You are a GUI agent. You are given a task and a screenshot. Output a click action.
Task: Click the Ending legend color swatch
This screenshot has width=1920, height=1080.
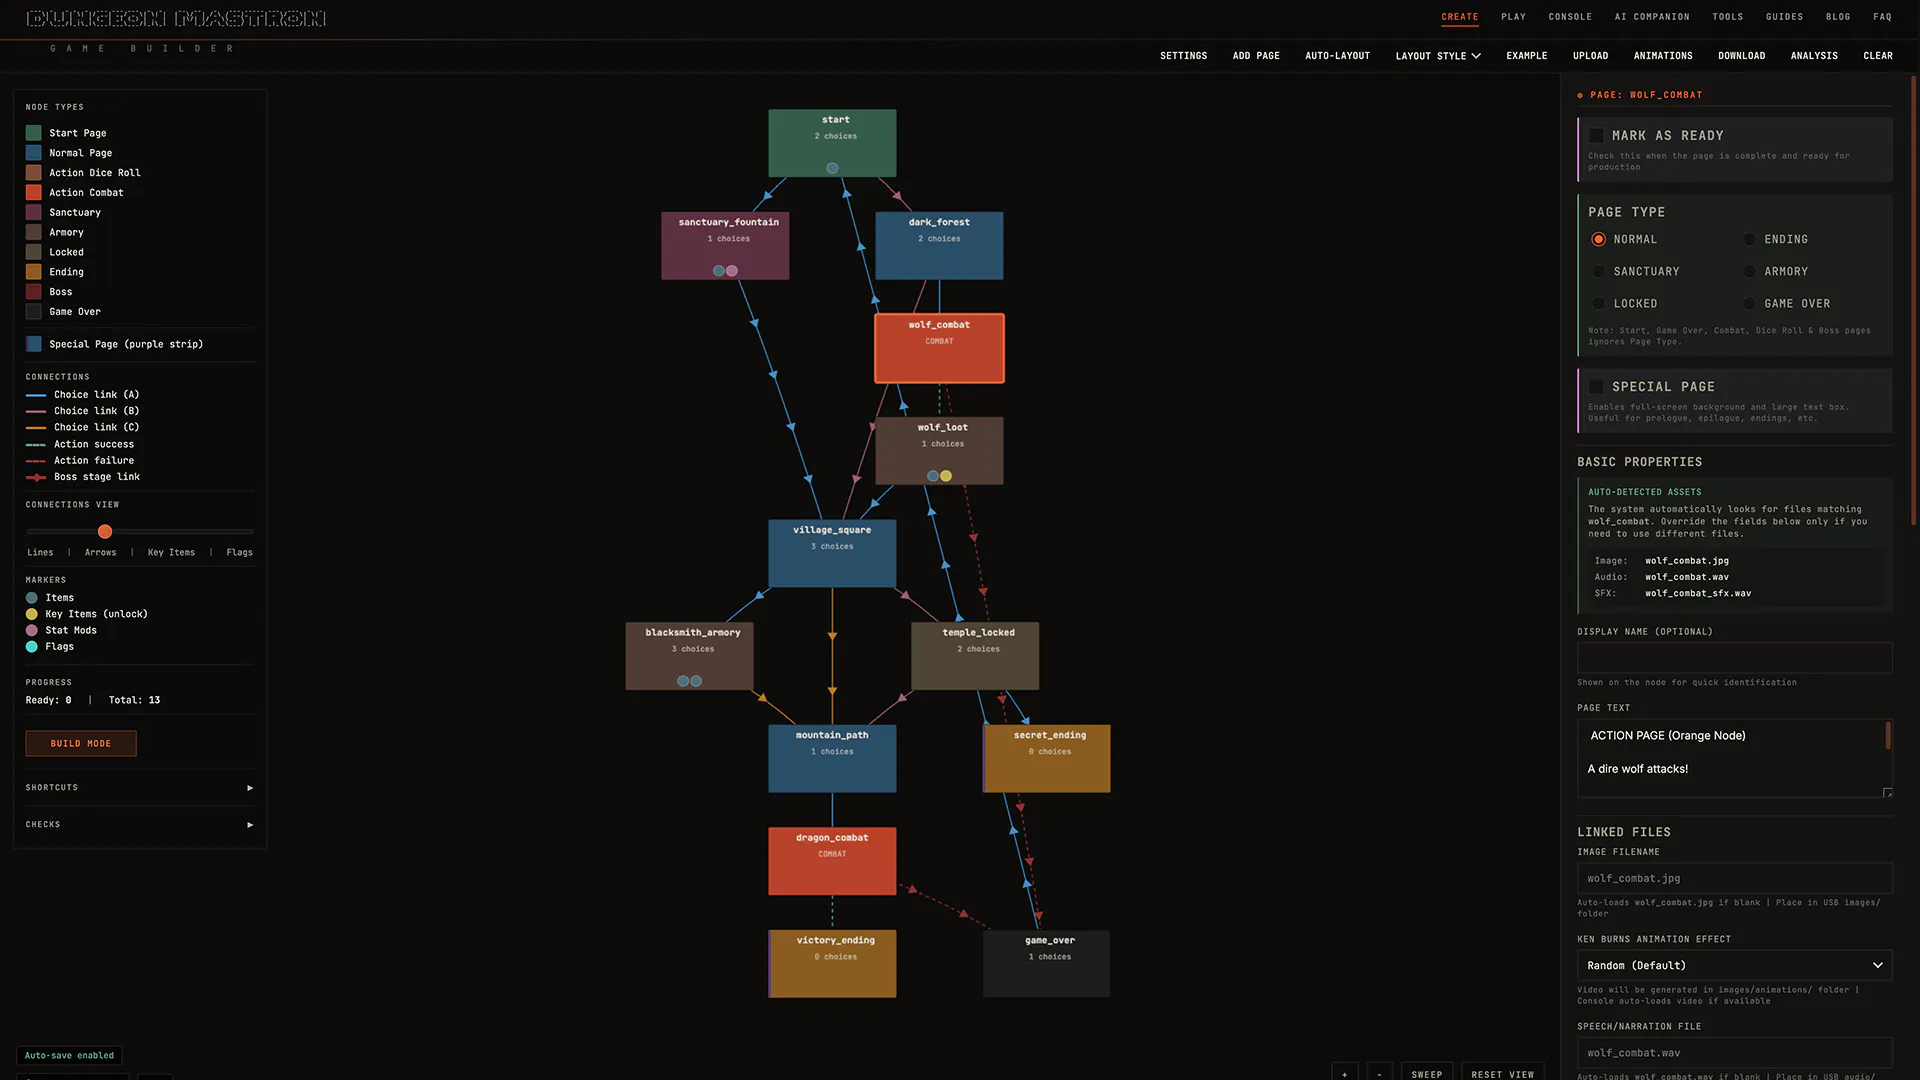click(34, 272)
